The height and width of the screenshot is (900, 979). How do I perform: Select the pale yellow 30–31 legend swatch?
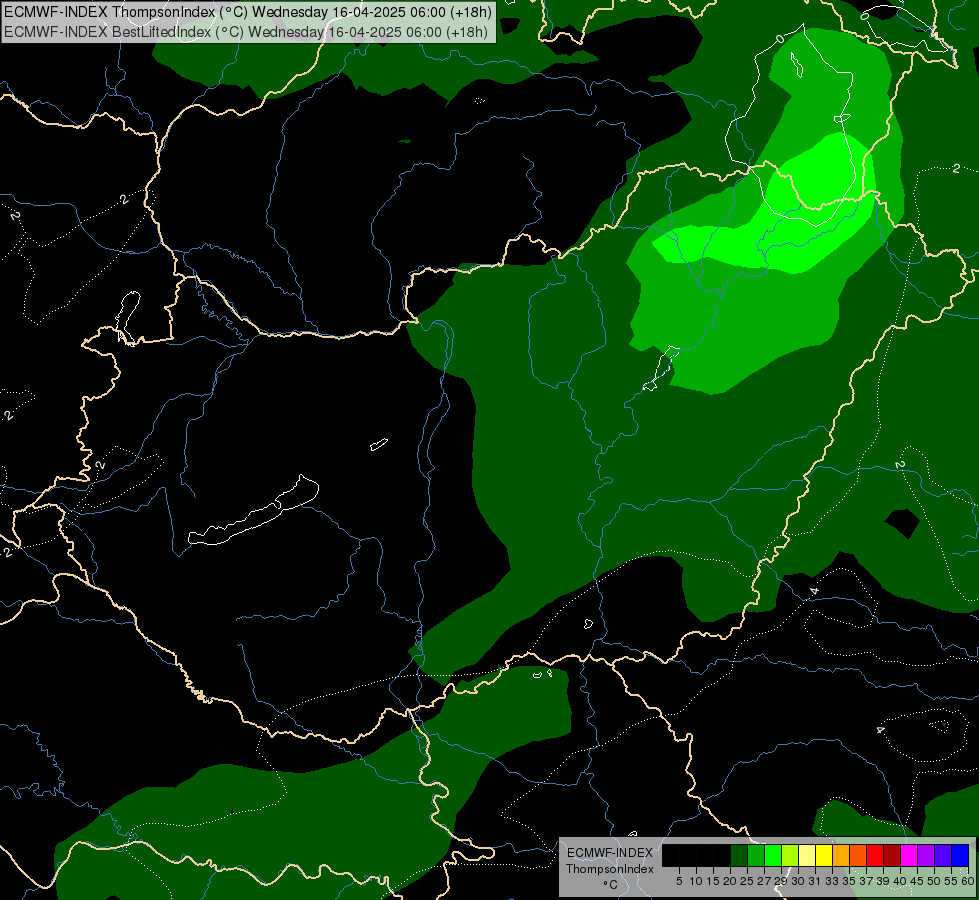pos(807,855)
